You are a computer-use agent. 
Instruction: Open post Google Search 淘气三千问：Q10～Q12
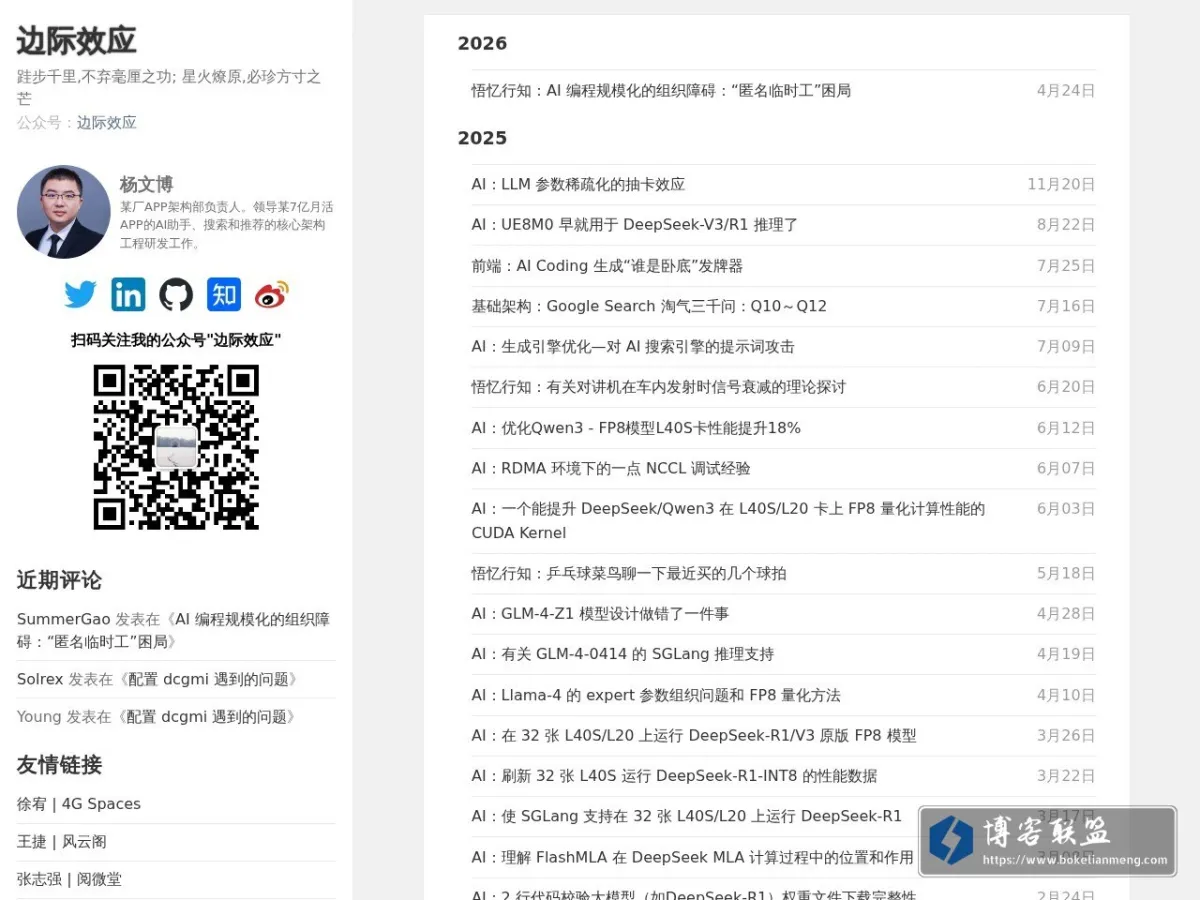click(x=649, y=306)
